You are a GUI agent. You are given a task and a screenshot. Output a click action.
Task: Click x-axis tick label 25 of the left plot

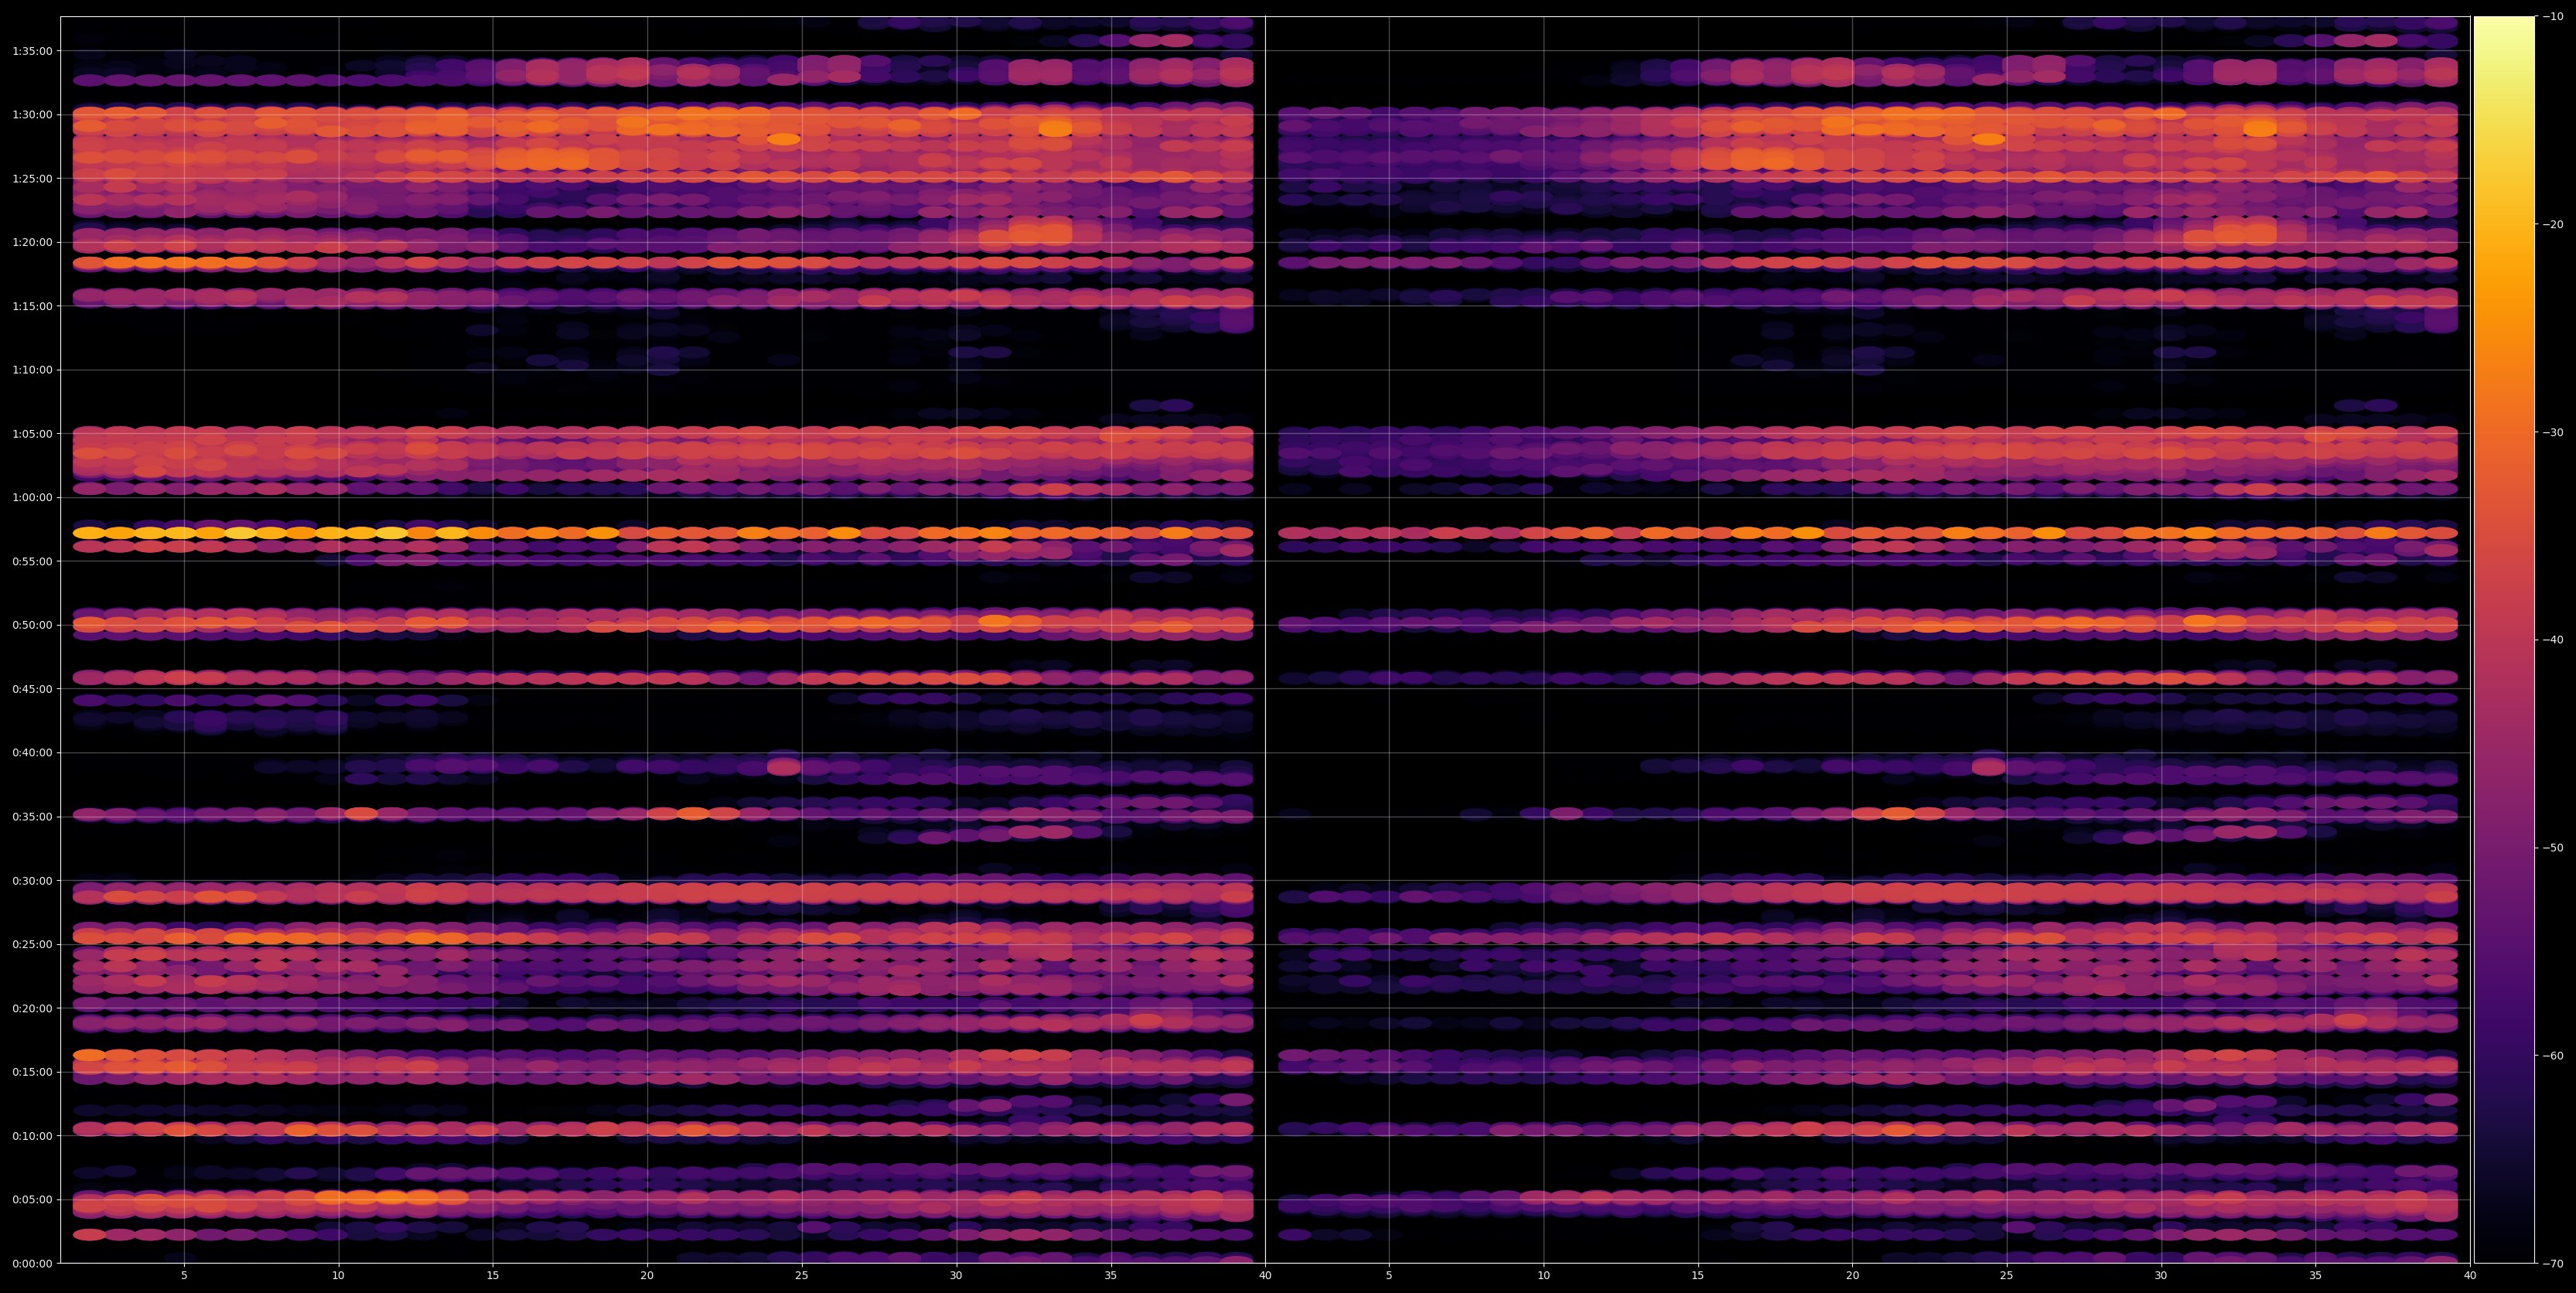click(802, 1276)
